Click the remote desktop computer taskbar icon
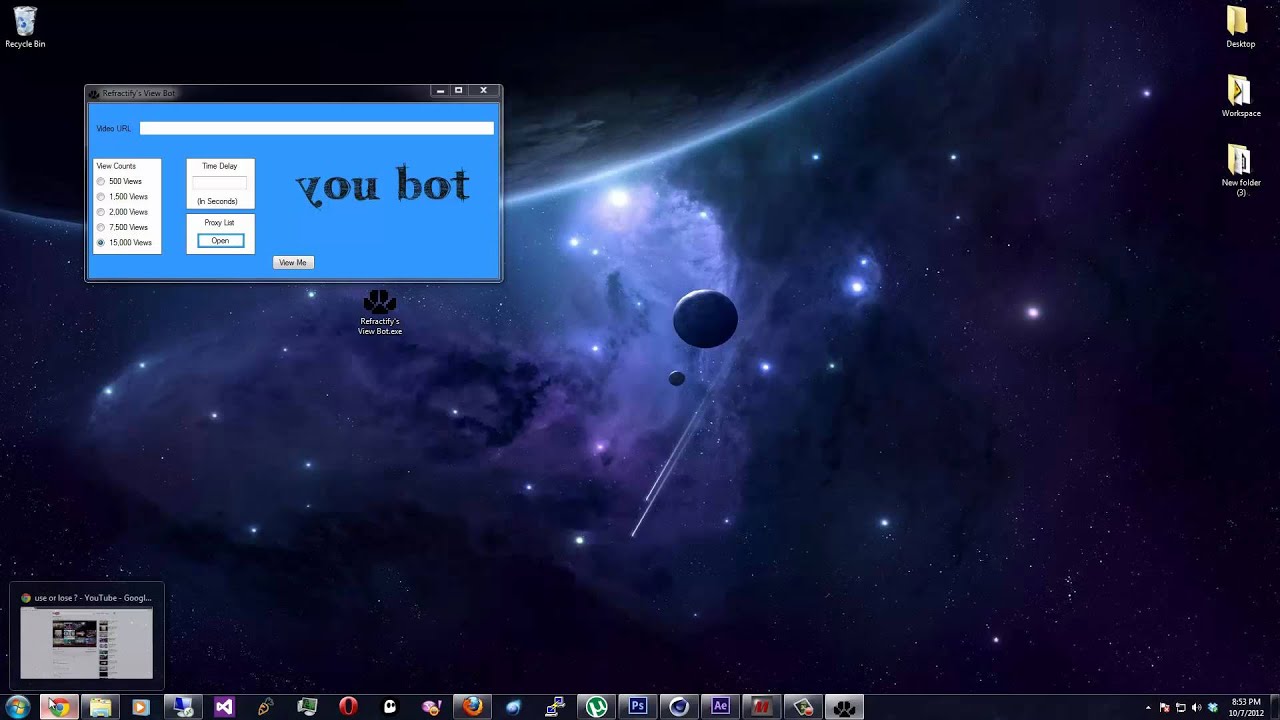Viewport: 1280px width, 720px height. (x=183, y=707)
